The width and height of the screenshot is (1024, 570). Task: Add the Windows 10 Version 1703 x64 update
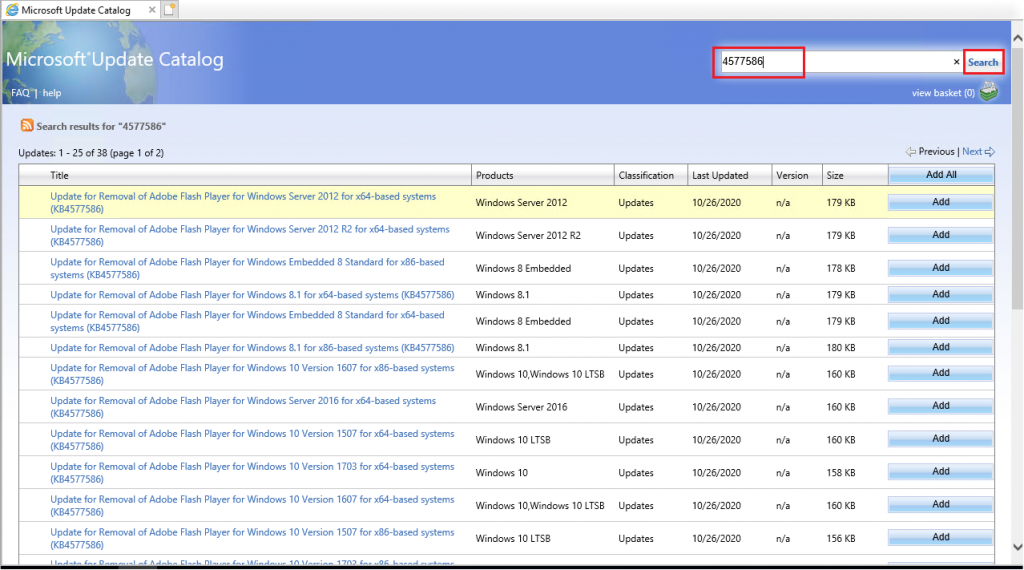click(941, 471)
